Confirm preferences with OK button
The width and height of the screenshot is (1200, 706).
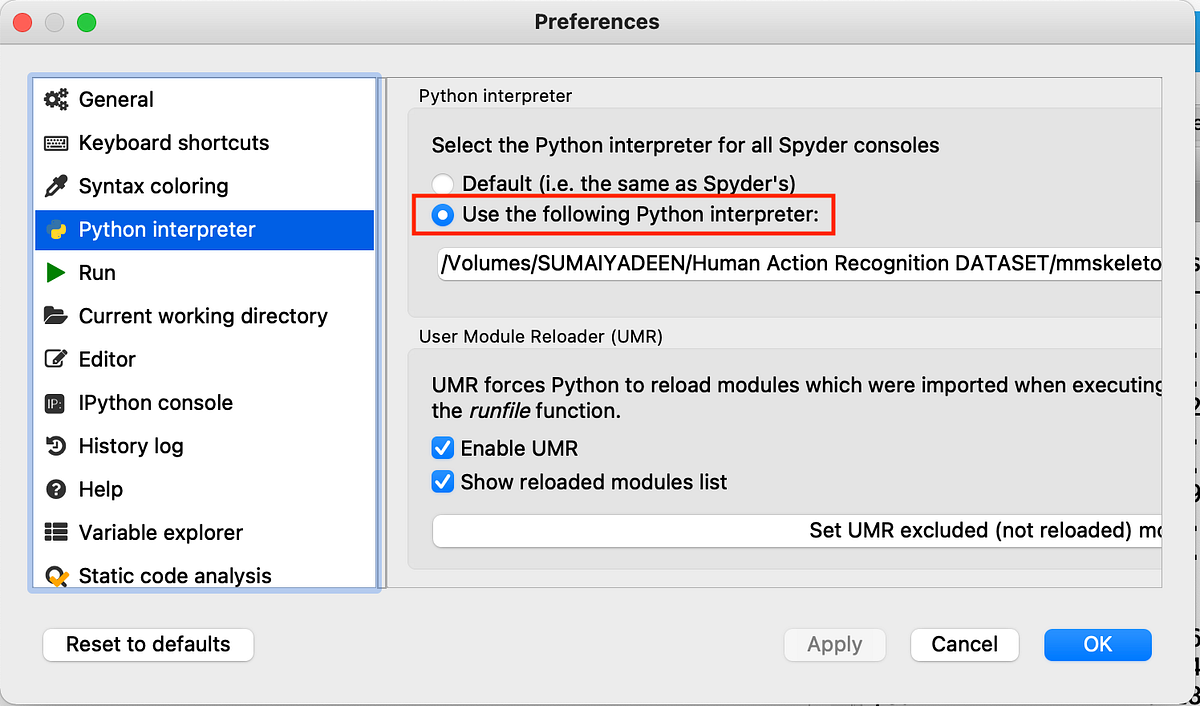click(x=1097, y=645)
